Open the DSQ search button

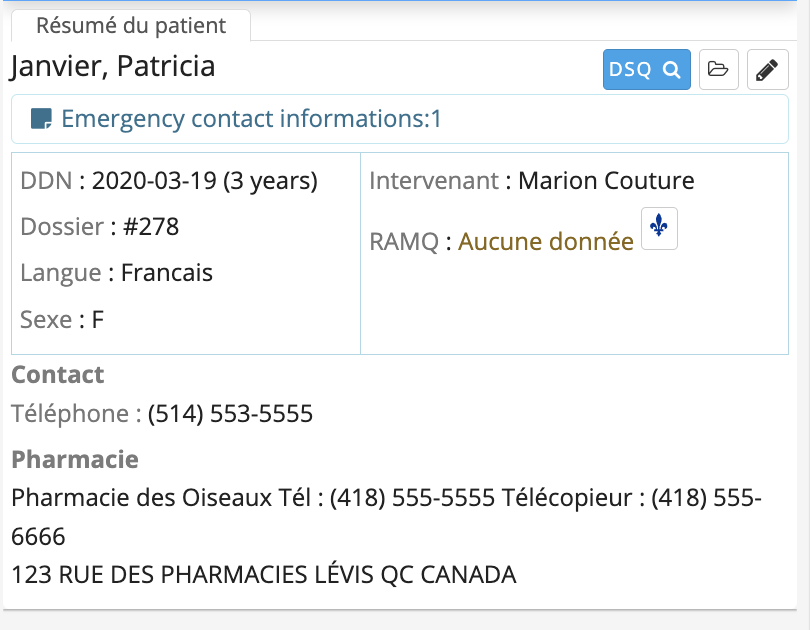[x=646, y=70]
